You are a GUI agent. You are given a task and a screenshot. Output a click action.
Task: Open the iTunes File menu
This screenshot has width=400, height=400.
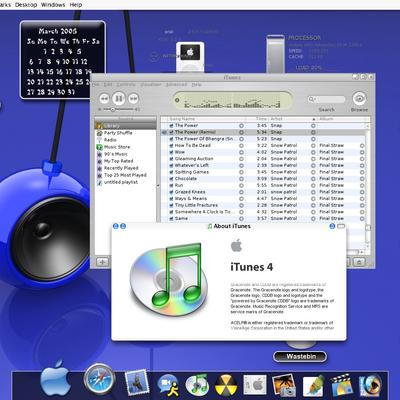click(x=96, y=85)
